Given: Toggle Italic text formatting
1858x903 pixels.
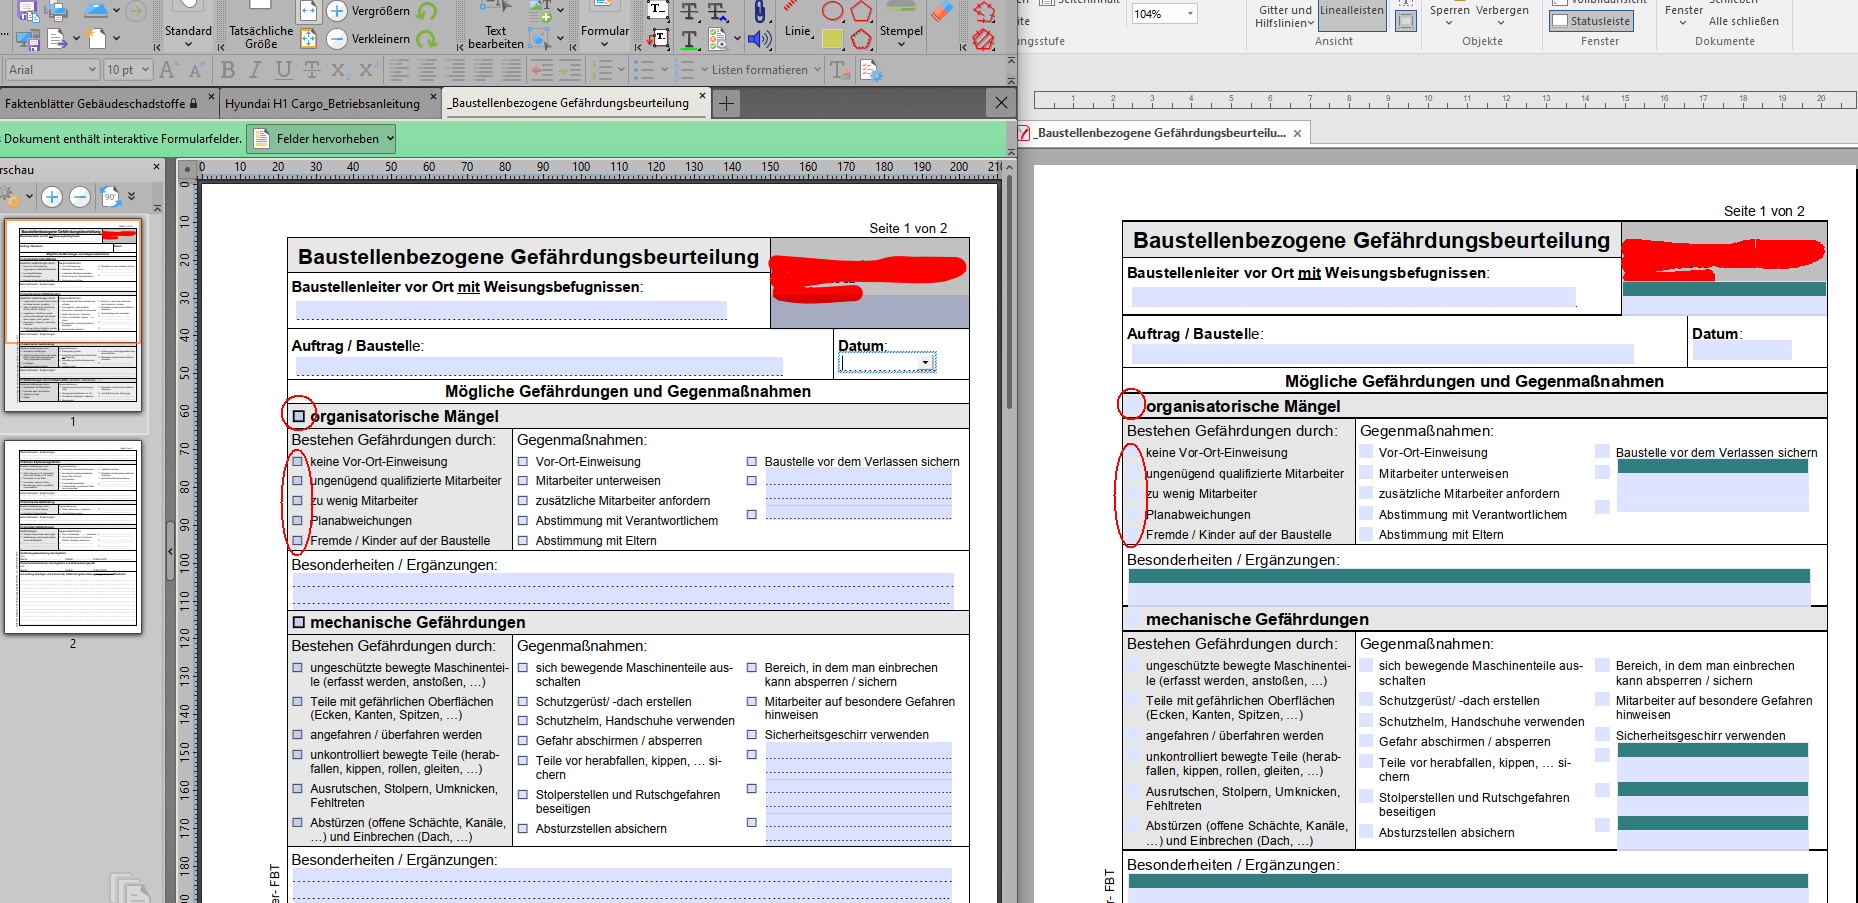Looking at the screenshot, I should tap(256, 70).
